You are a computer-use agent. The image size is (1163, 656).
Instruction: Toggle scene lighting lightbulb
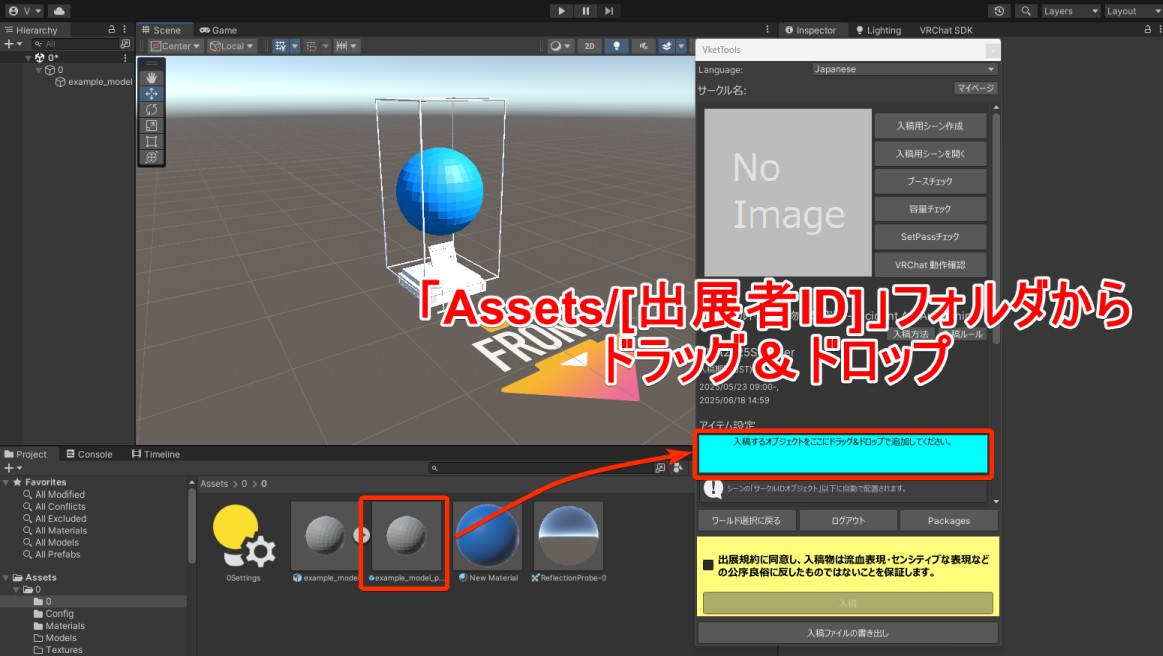tap(616, 46)
